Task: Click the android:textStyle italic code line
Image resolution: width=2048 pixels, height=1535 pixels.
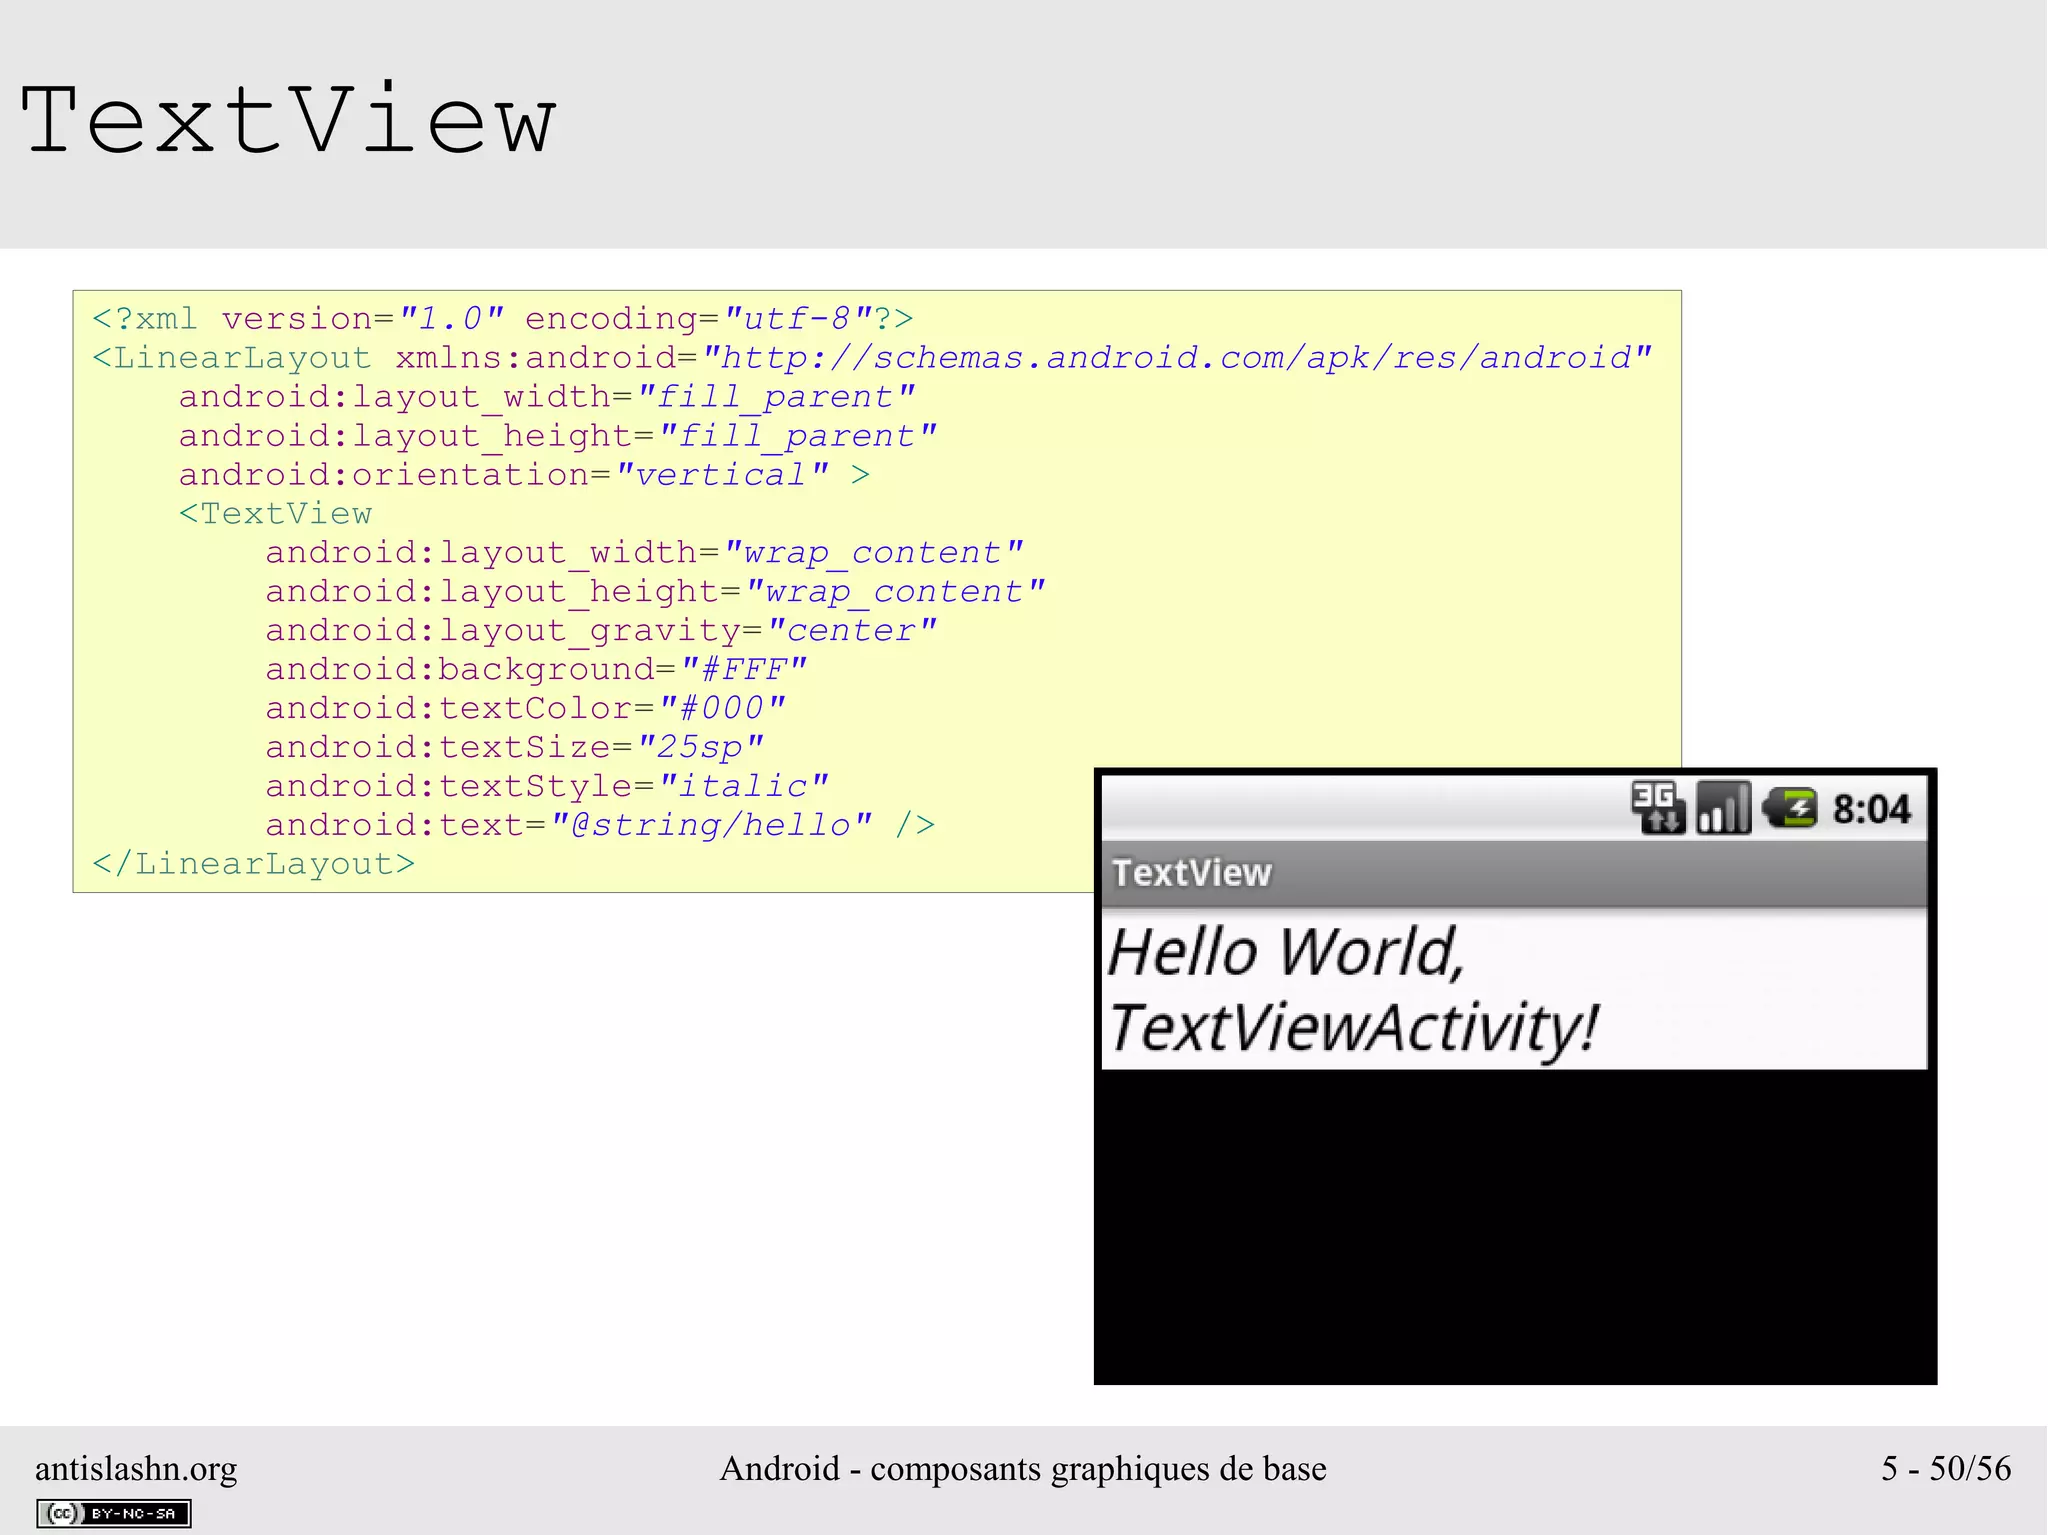Action: pyautogui.click(x=546, y=786)
